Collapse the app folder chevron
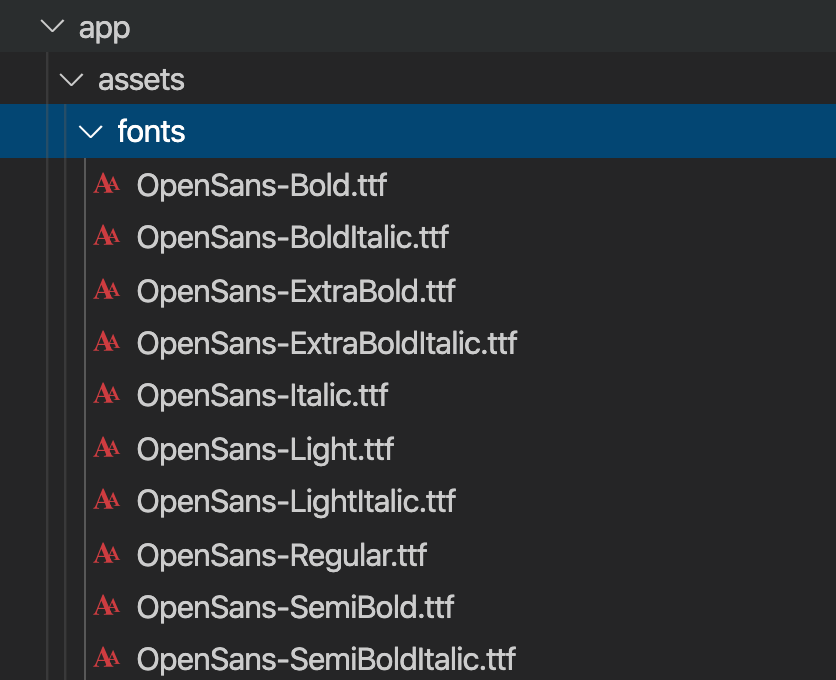 (x=52, y=26)
